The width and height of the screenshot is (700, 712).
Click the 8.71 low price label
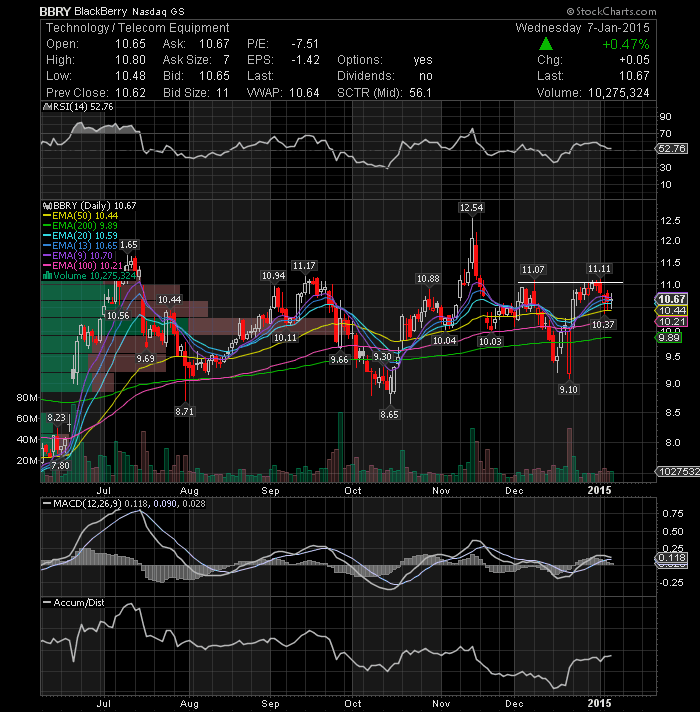pos(184,412)
